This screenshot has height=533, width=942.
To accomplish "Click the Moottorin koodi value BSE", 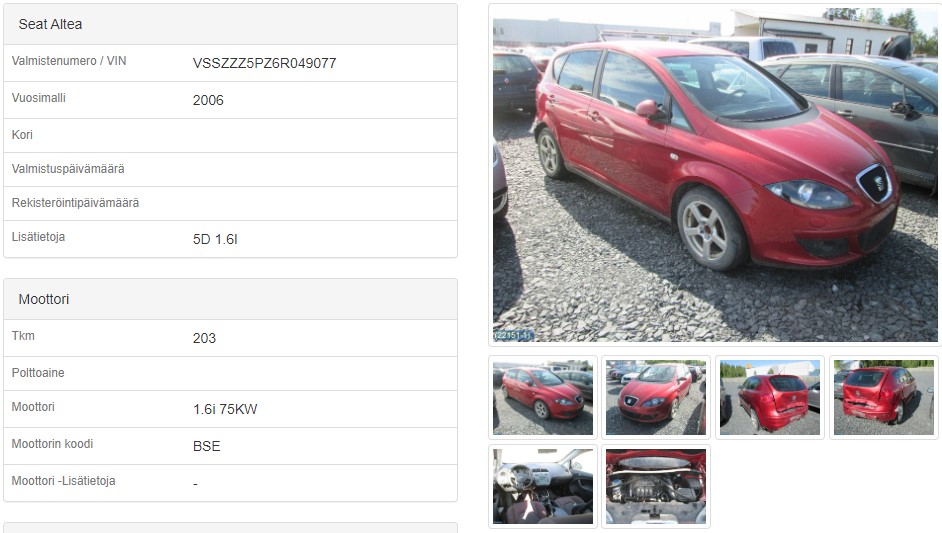I will pos(207,446).
